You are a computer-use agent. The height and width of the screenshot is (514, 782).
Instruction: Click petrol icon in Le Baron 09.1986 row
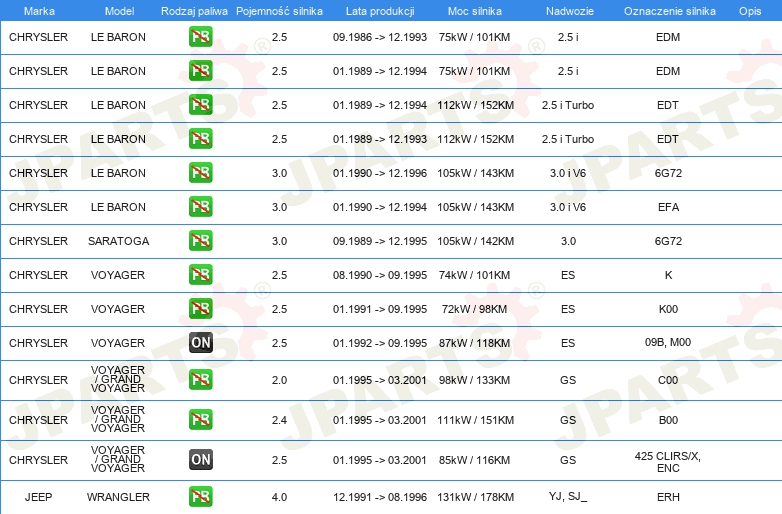(200, 37)
